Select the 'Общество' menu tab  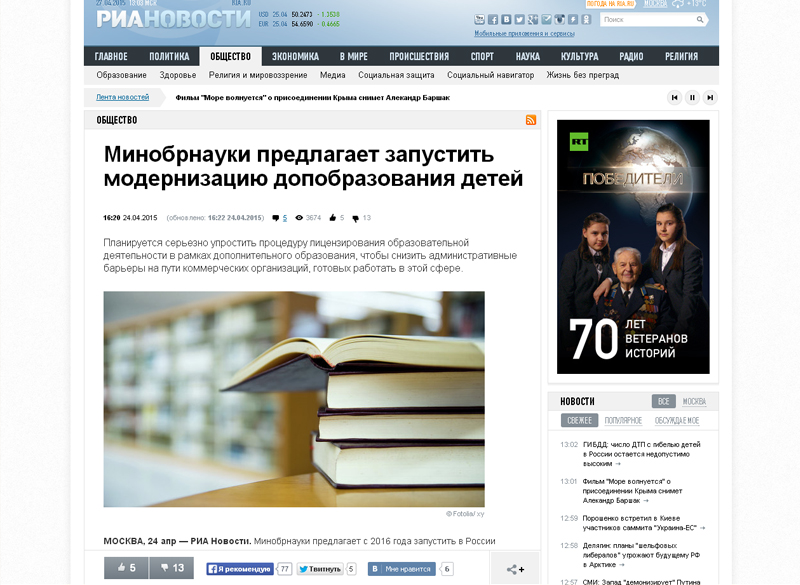point(231,57)
